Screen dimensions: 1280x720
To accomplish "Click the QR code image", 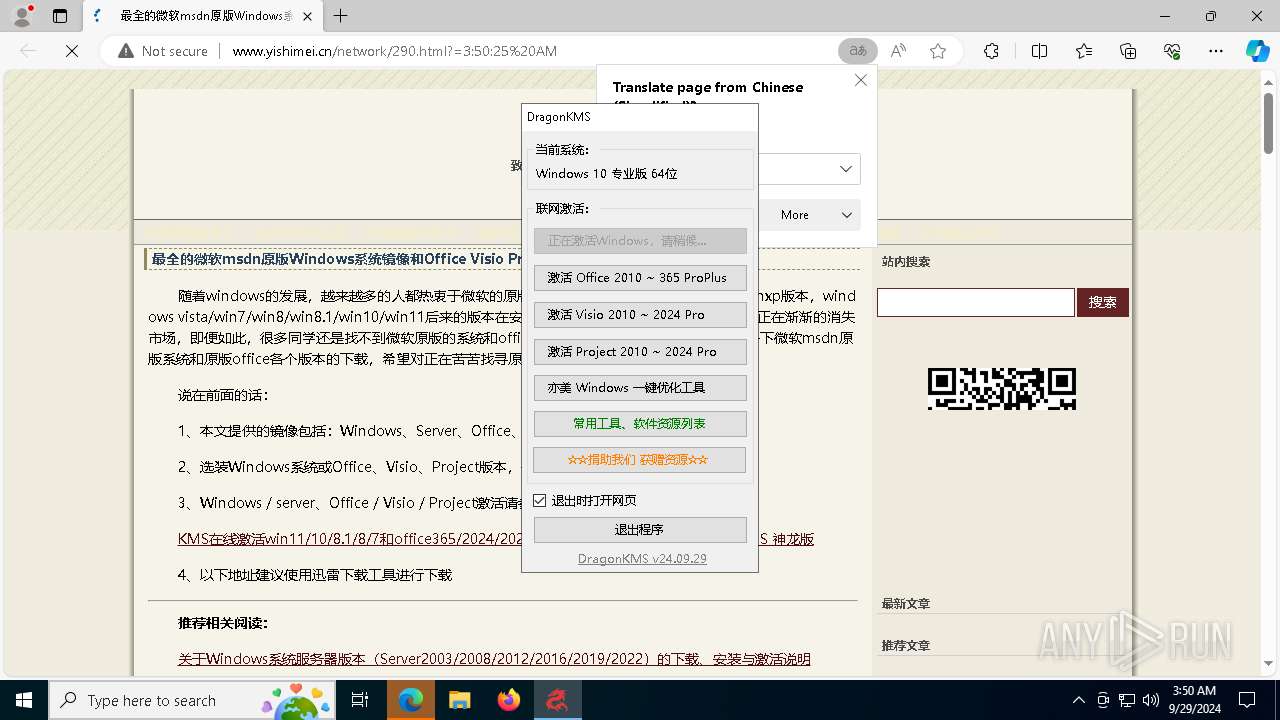I will [1001, 389].
